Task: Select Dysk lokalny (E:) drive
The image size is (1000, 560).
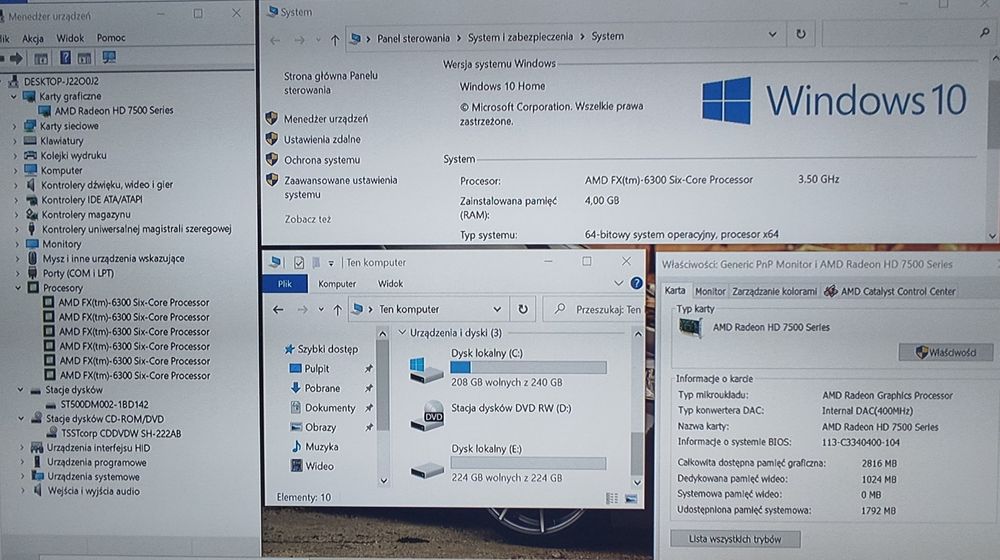Action: [x=508, y=464]
